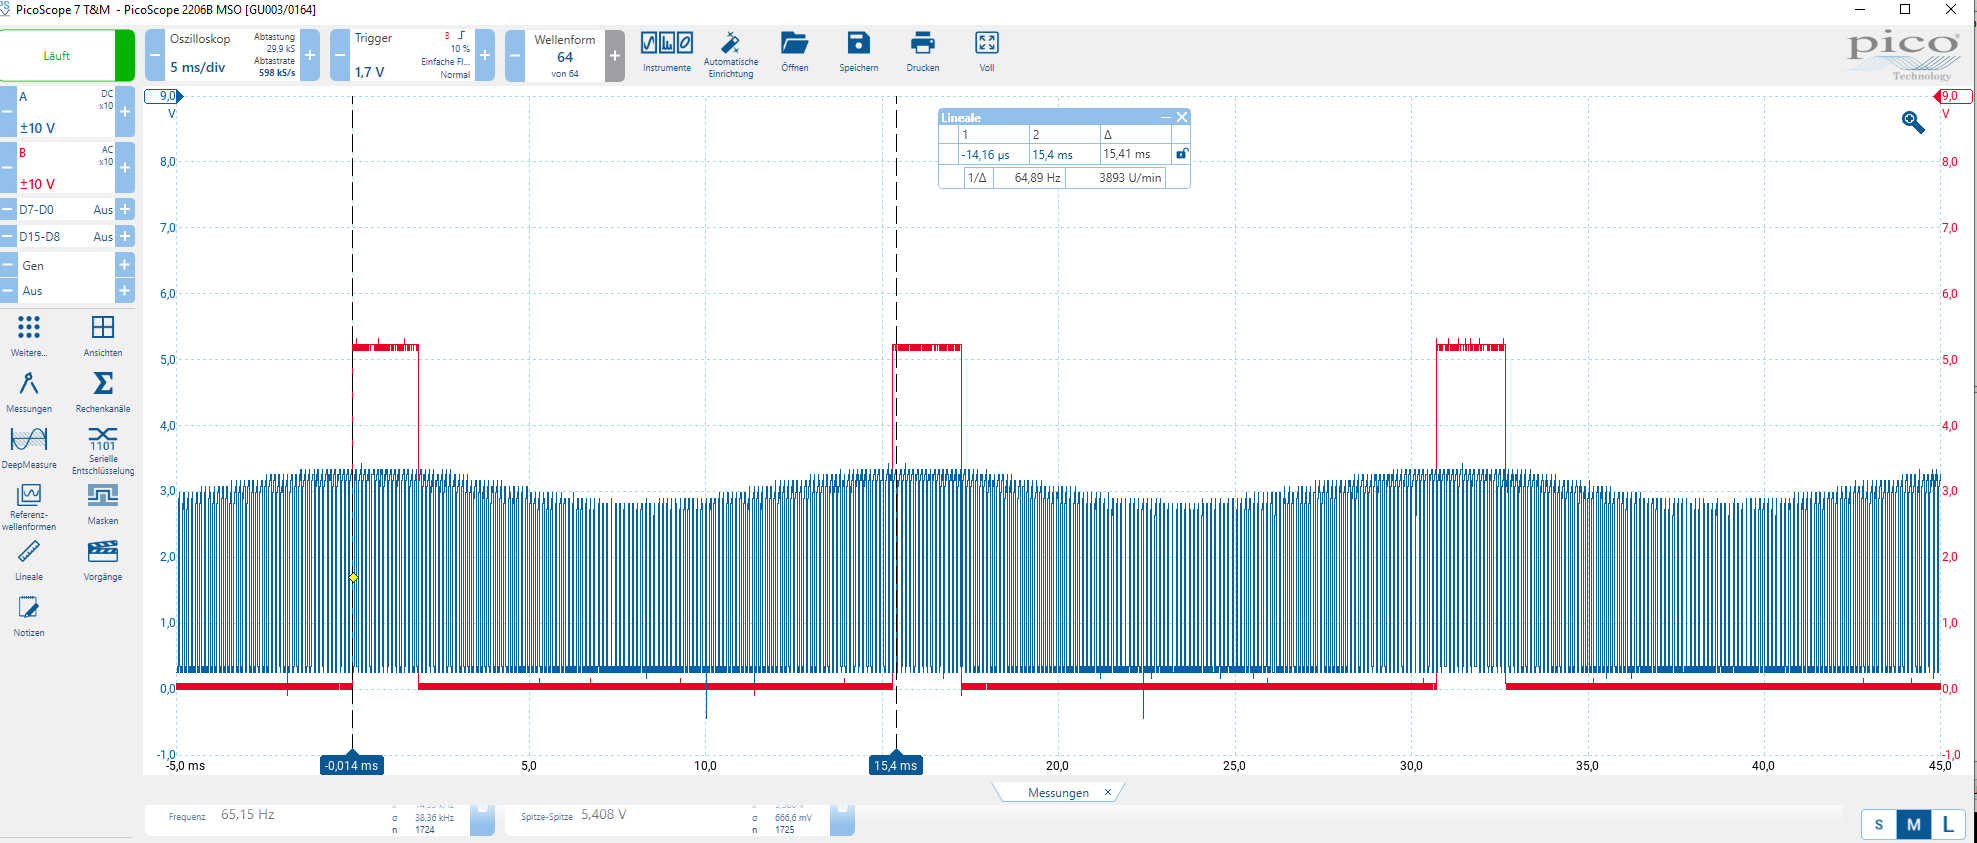Open Serielle Entschlüsselung tool

[103, 450]
